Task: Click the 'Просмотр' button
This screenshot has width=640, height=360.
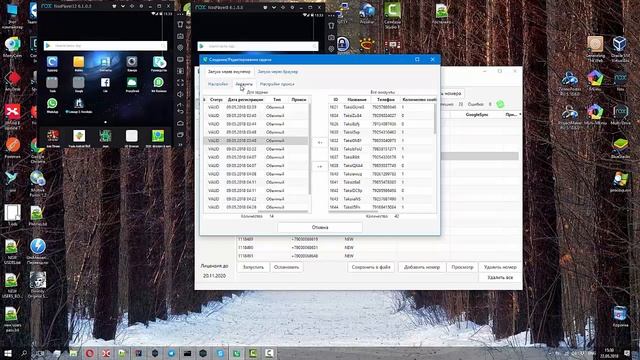Action: click(x=462, y=267)
